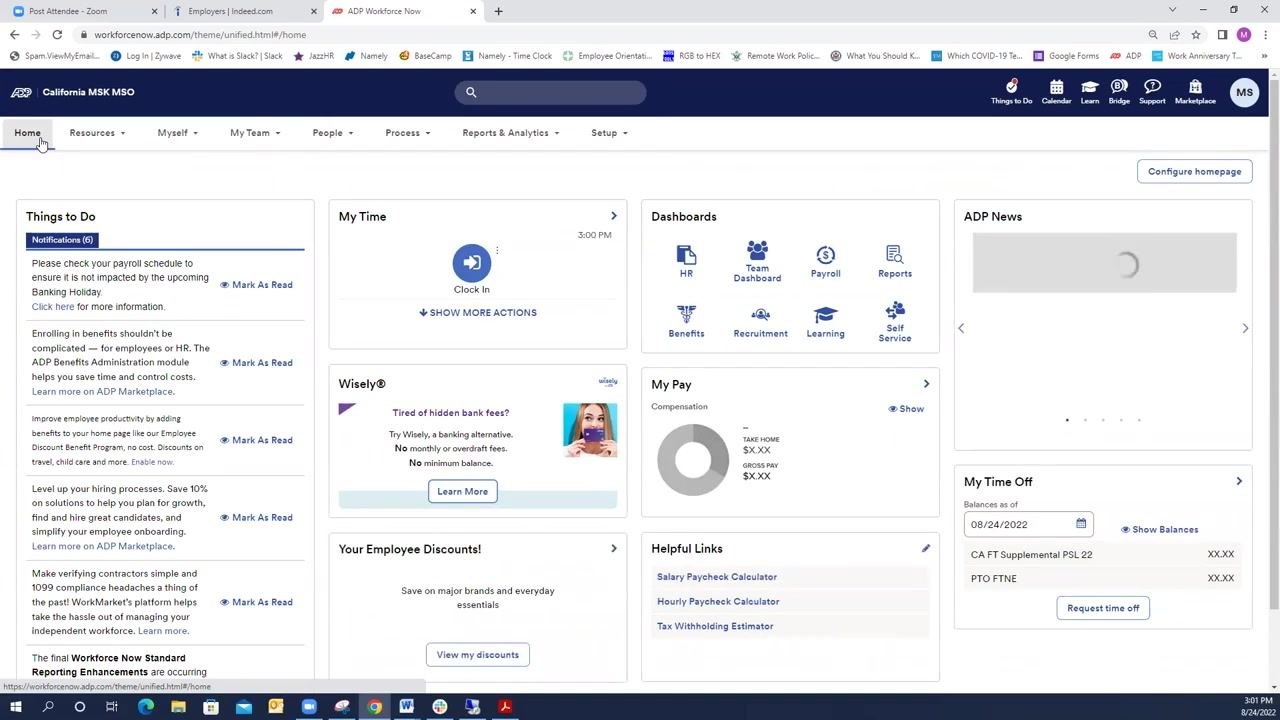Expand the My Team menu
This screenshot has height=720, width=1280.
(x=255, y=133)
